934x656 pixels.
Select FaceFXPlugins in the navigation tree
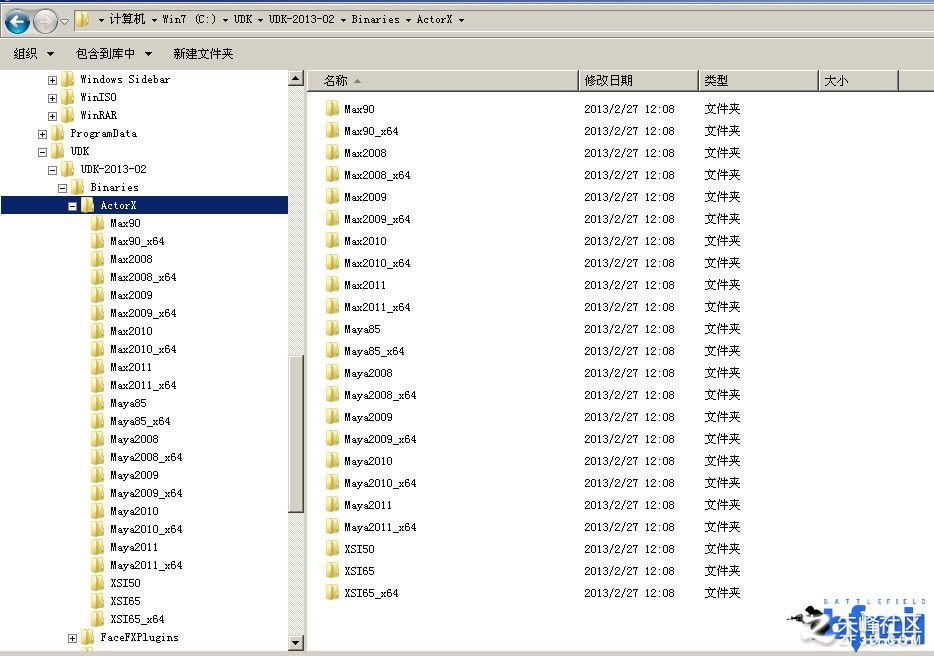(x=139, y=637)
